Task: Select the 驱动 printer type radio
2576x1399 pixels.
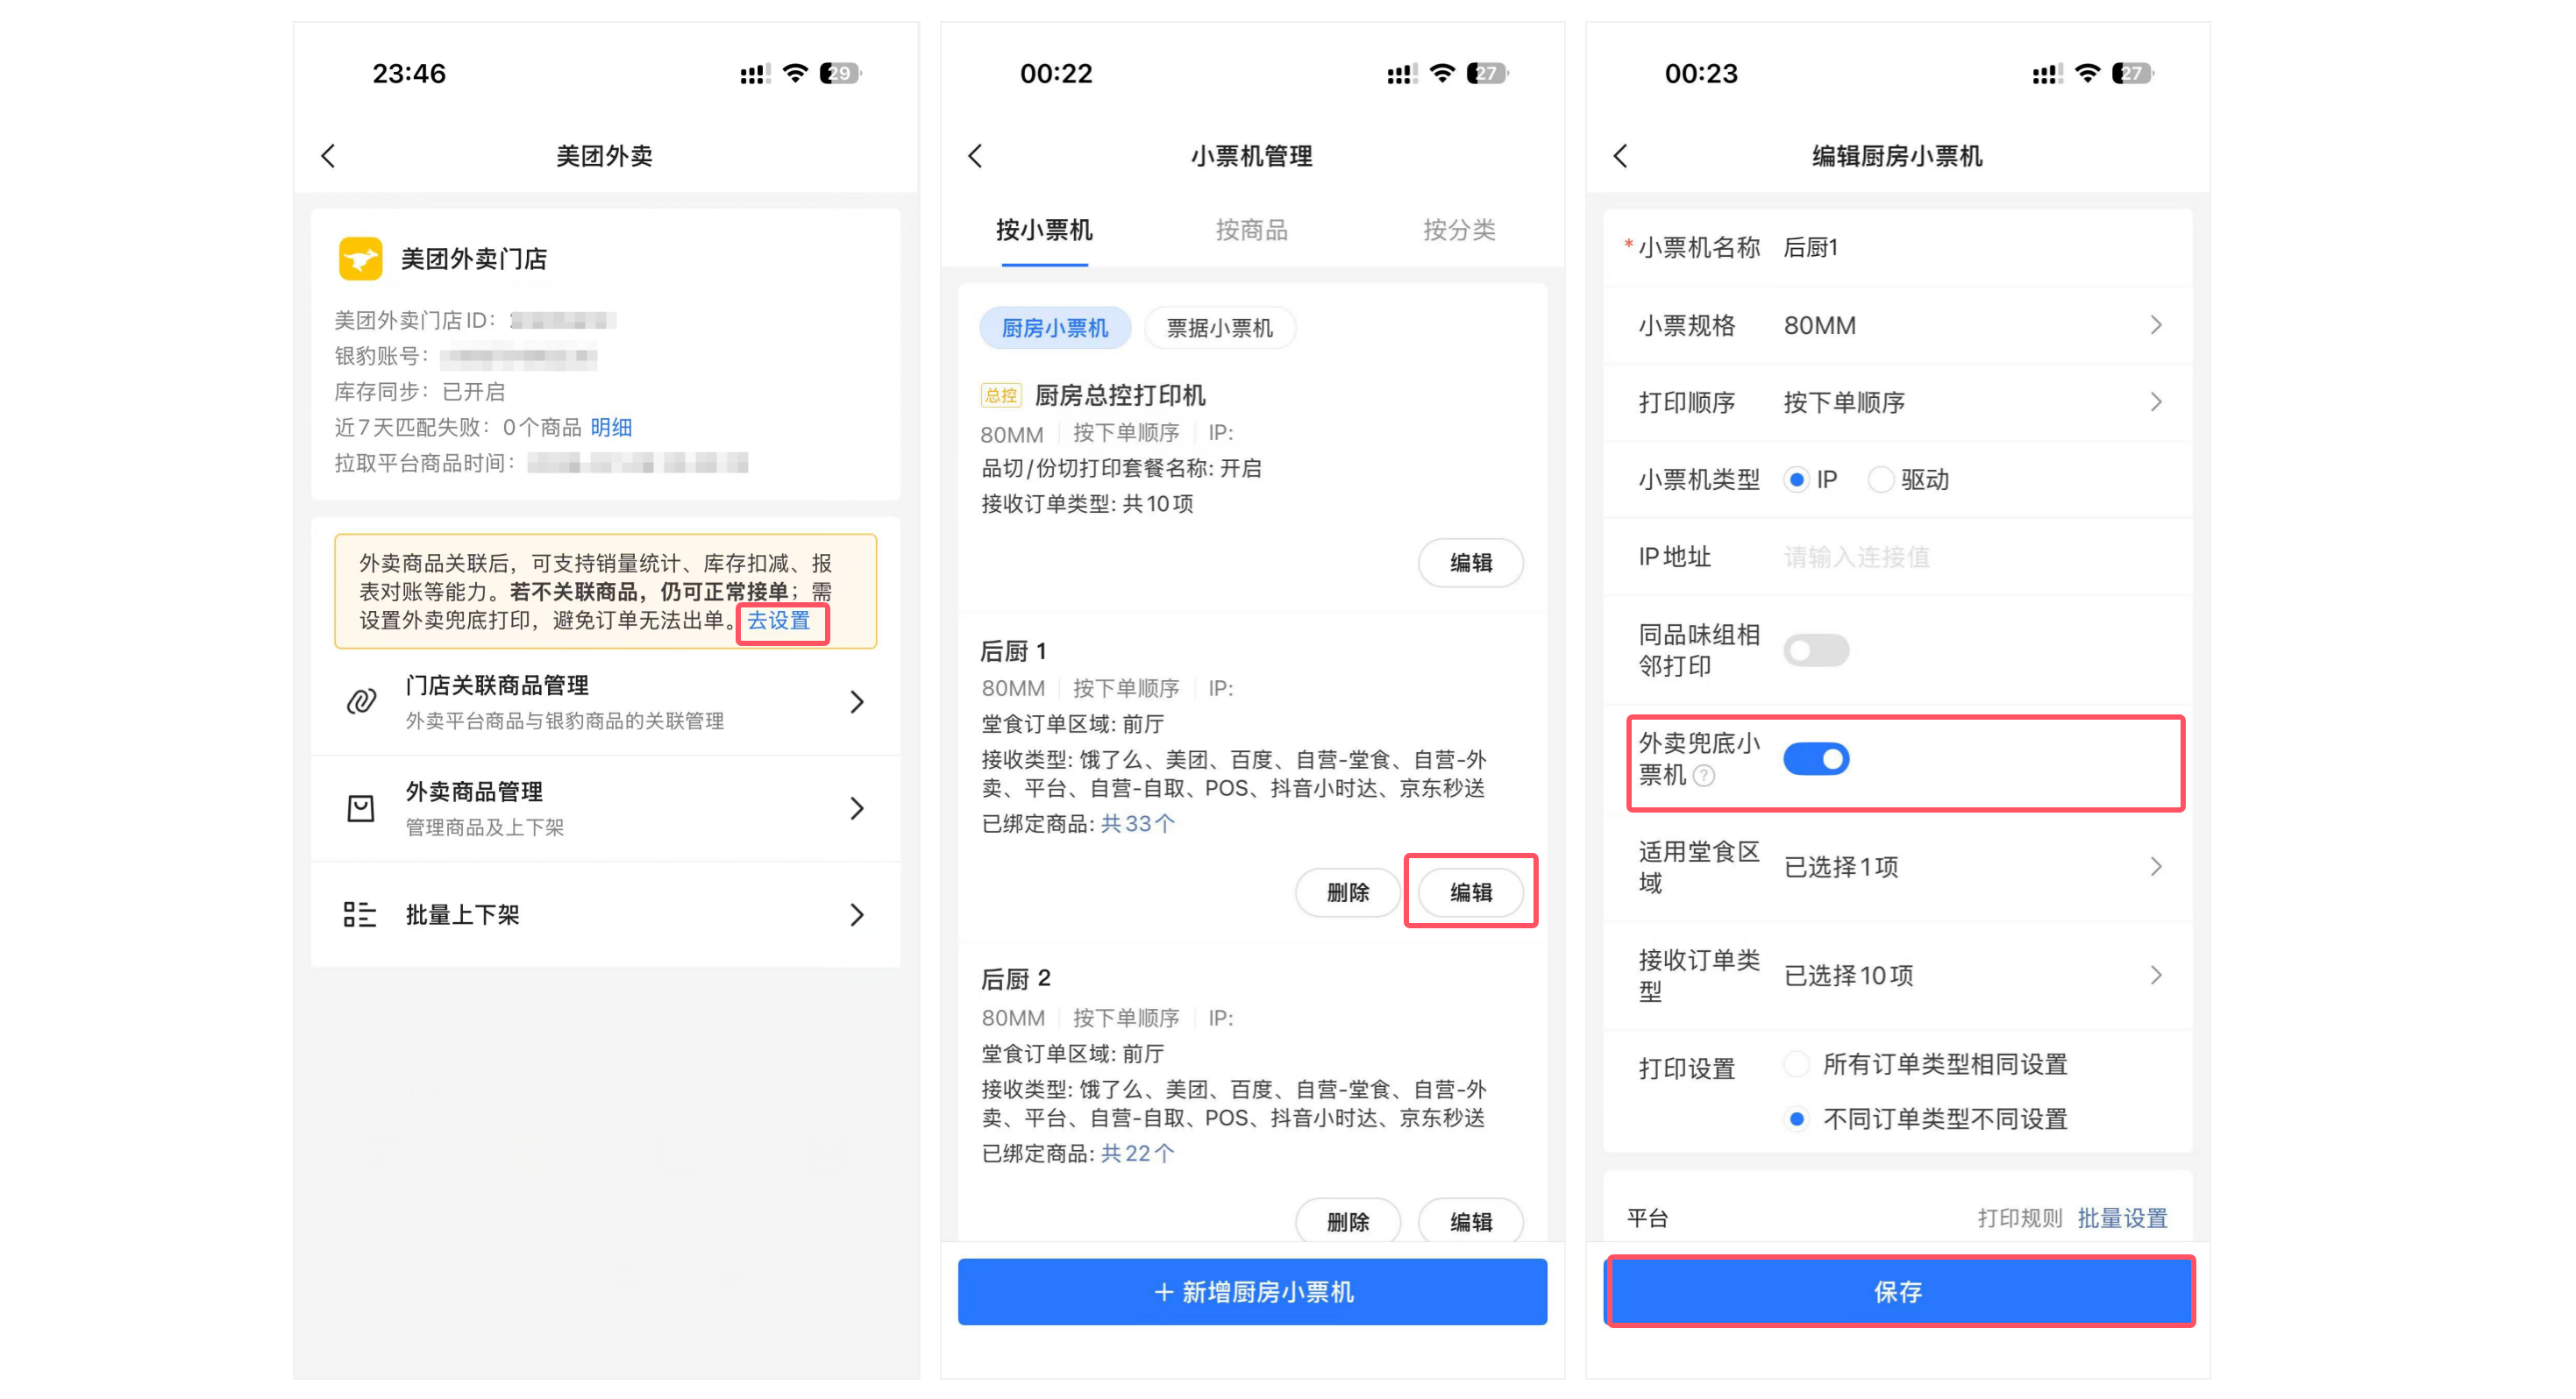Action: [1880, 480]
